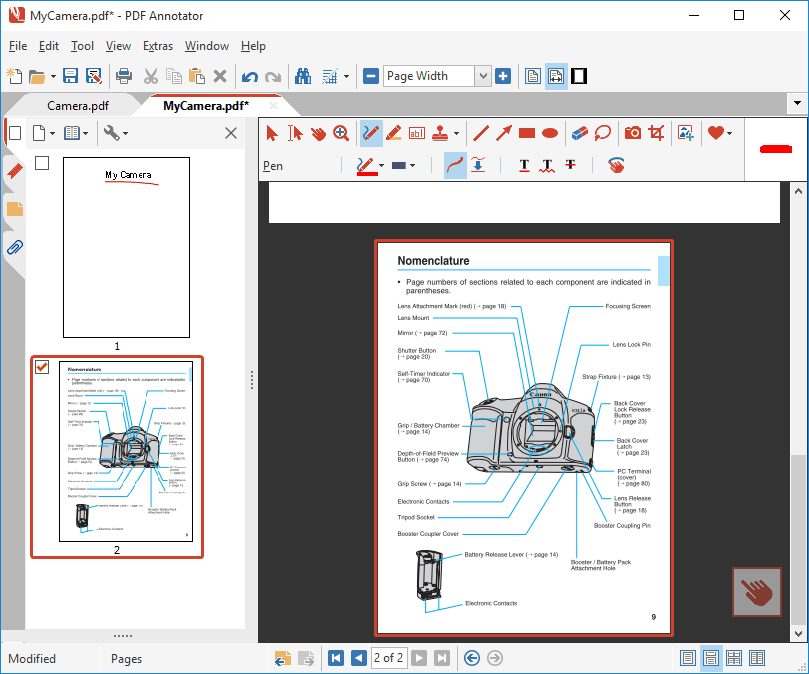
Task: Select the page 1 thumbnail
Action: click(x=126, y=247)
